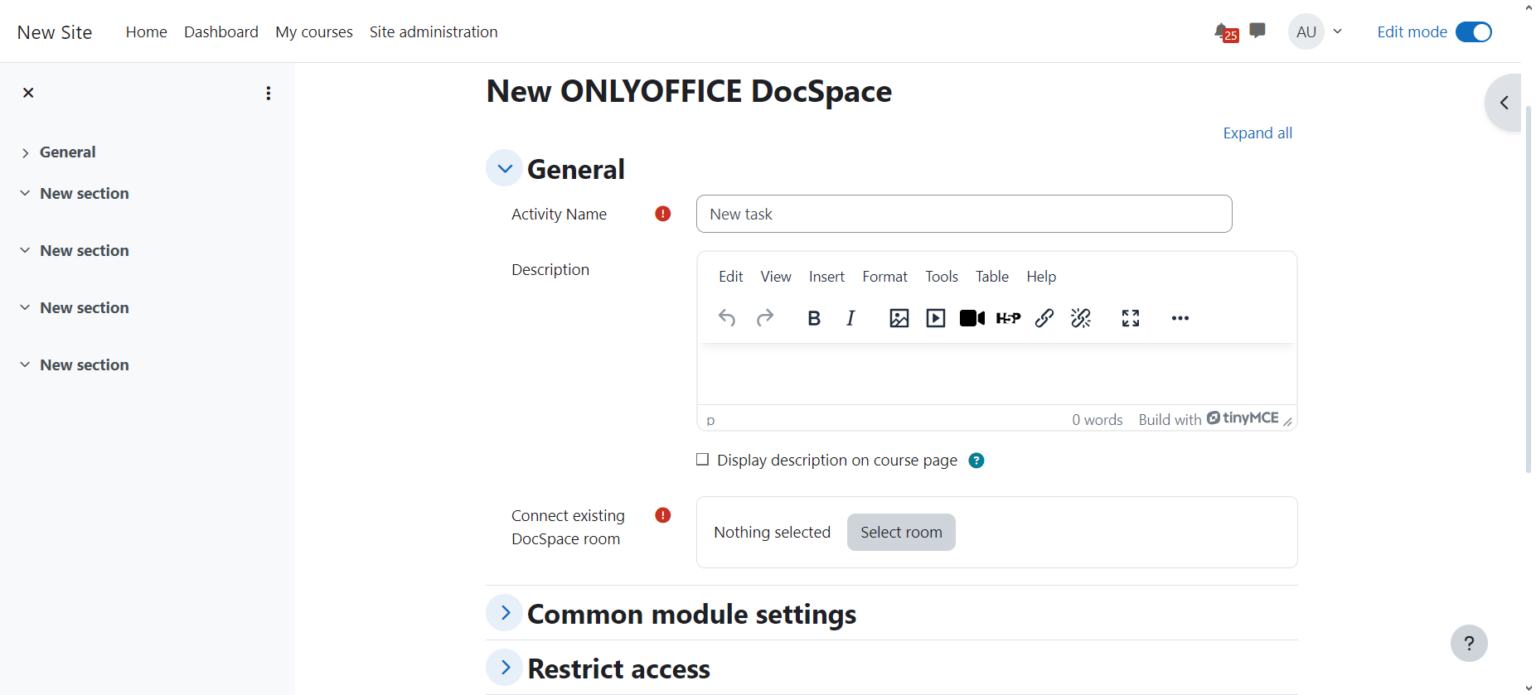Open the course index options kebab menu
The image size is (1536, 695).
click(x=268, y=93)
